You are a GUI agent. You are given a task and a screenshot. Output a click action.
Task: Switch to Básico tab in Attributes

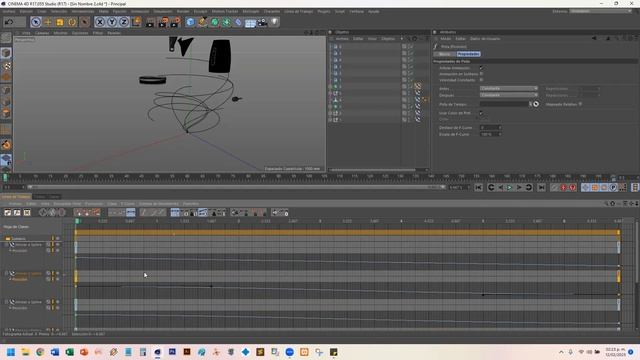point(444,54)
